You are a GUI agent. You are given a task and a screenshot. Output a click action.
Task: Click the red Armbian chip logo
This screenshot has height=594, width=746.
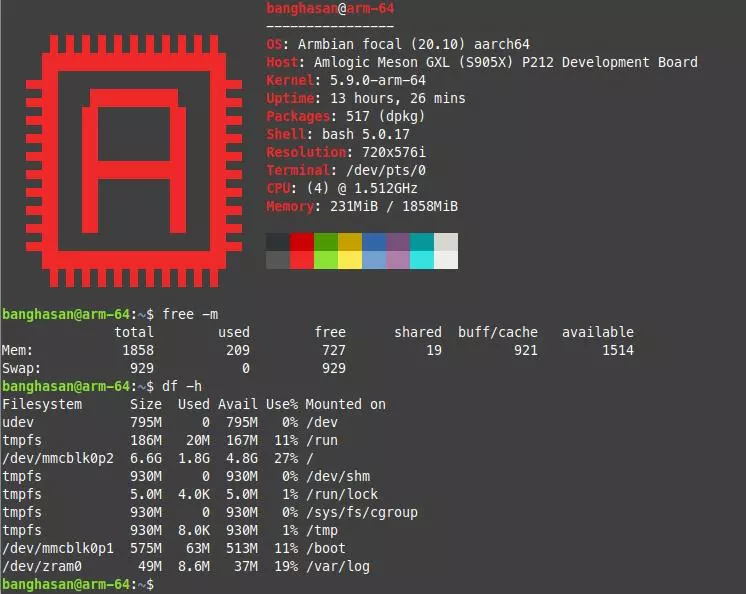134,161
